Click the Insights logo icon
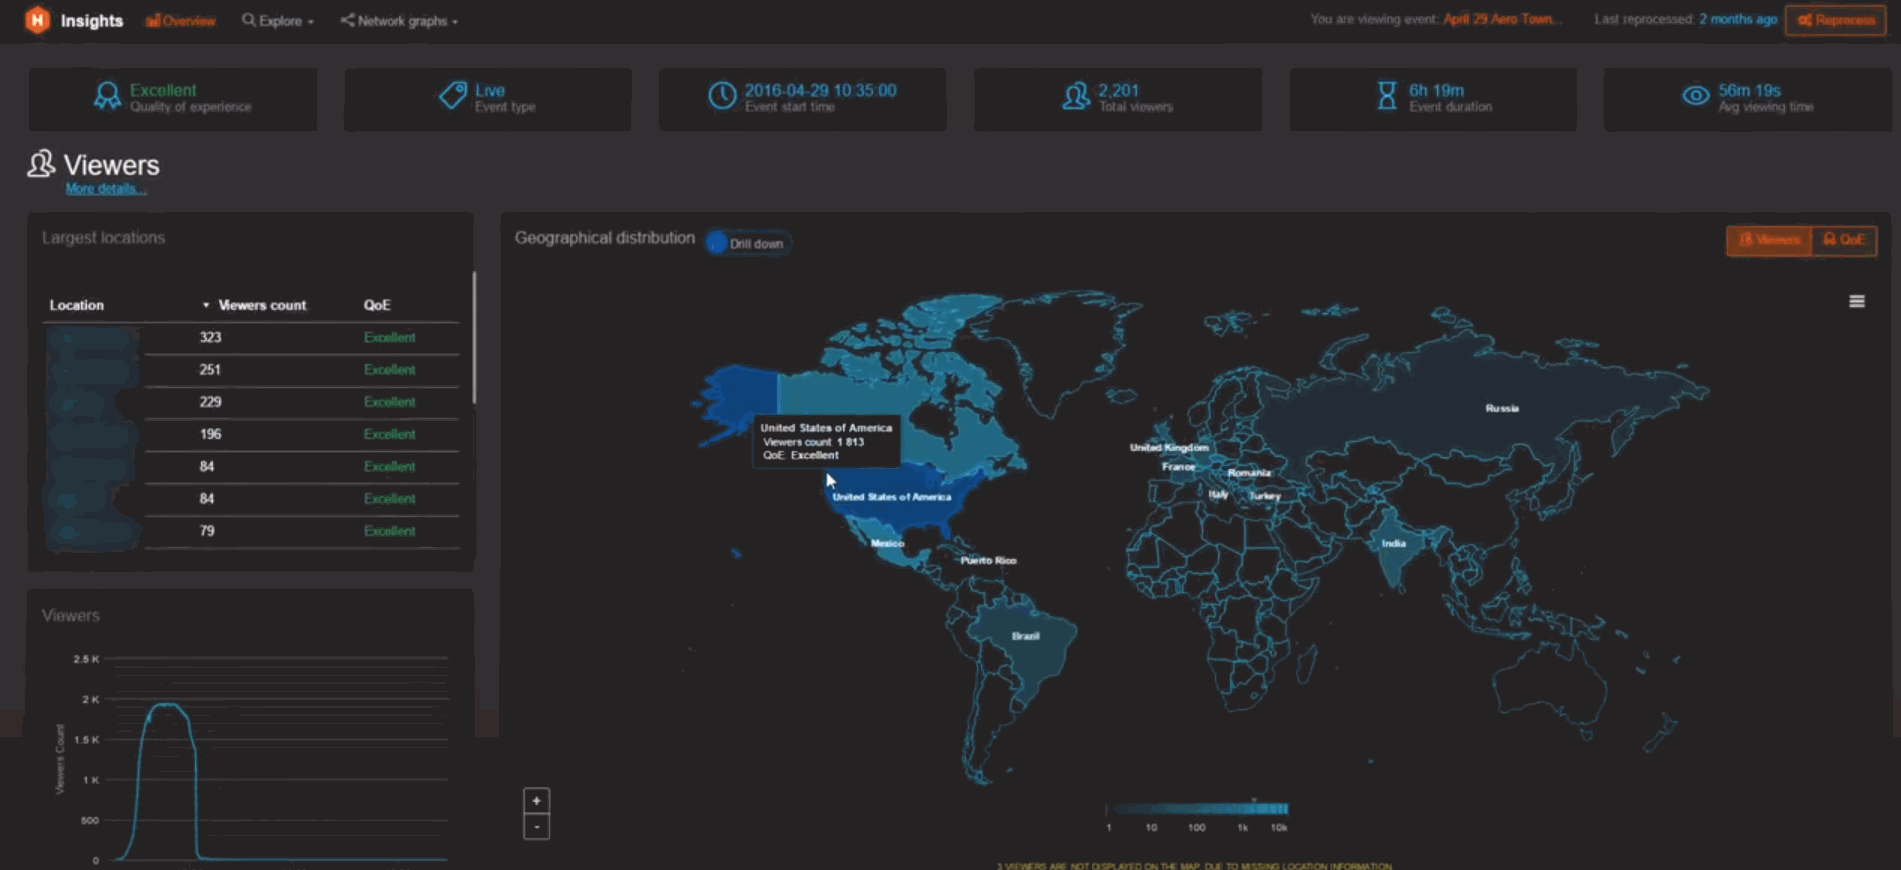Screen dimensions: 1901x870 pos(37,20)
